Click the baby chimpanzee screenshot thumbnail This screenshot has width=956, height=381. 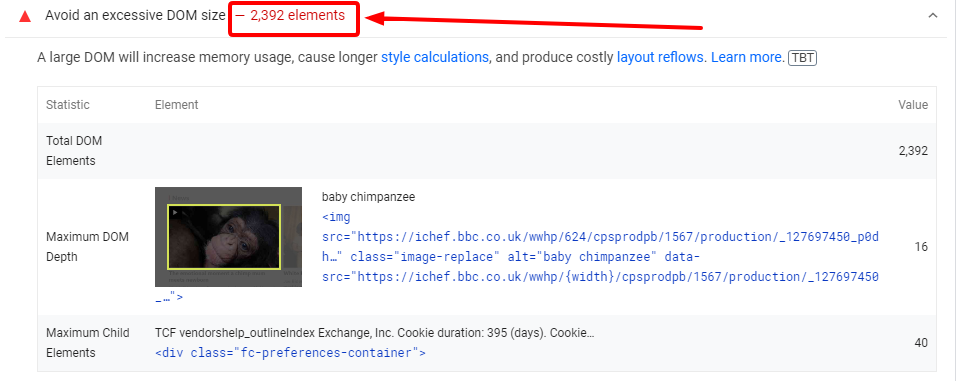(x=229, y=237)
